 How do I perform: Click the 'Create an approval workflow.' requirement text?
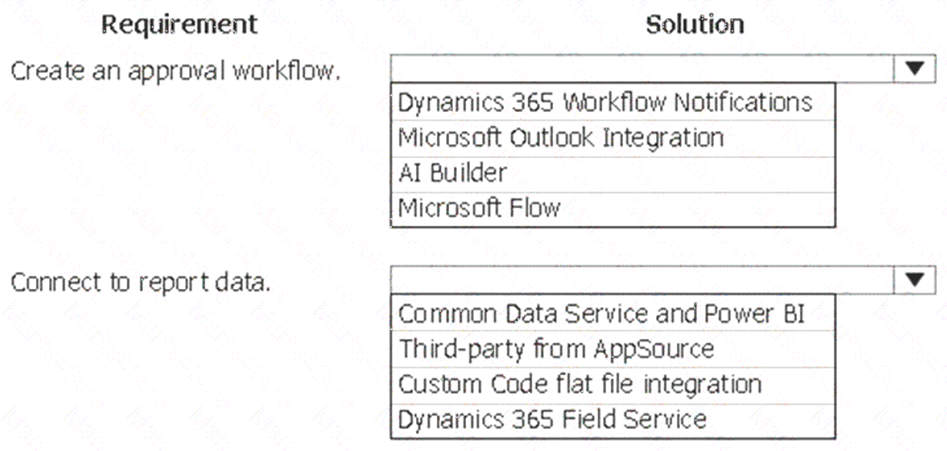point(176,72)
